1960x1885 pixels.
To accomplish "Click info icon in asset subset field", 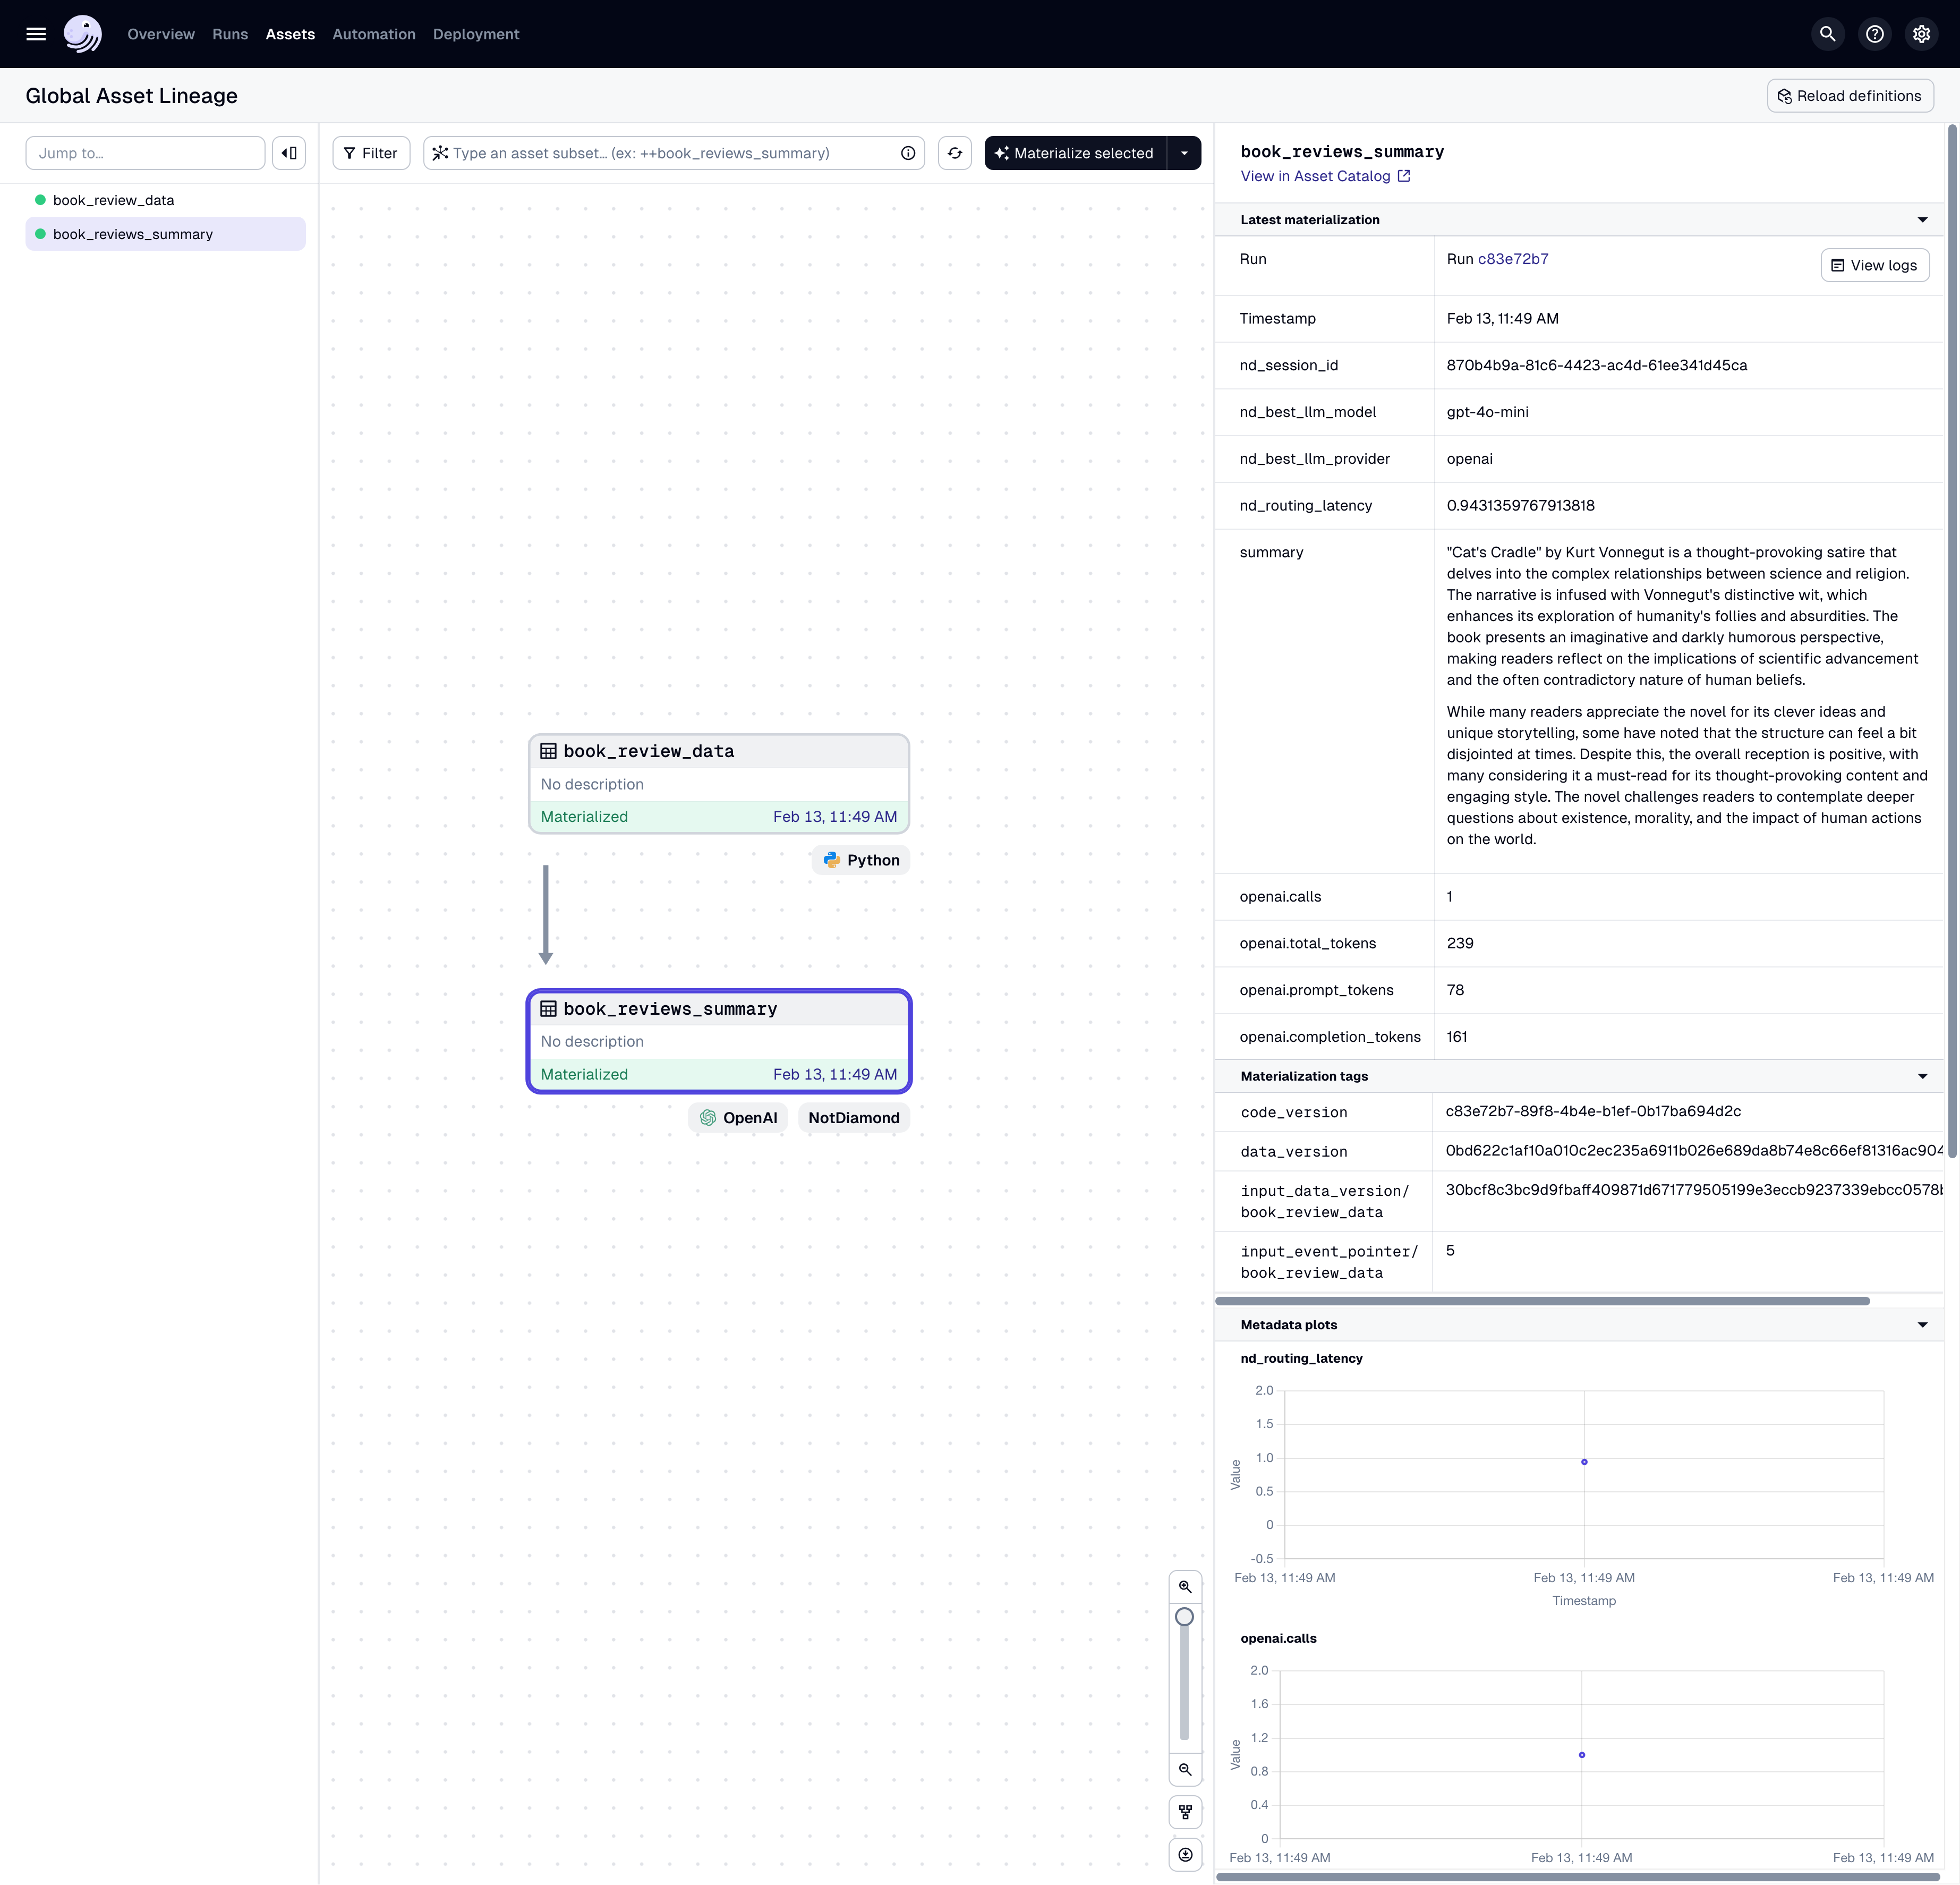I will [908, 153].
